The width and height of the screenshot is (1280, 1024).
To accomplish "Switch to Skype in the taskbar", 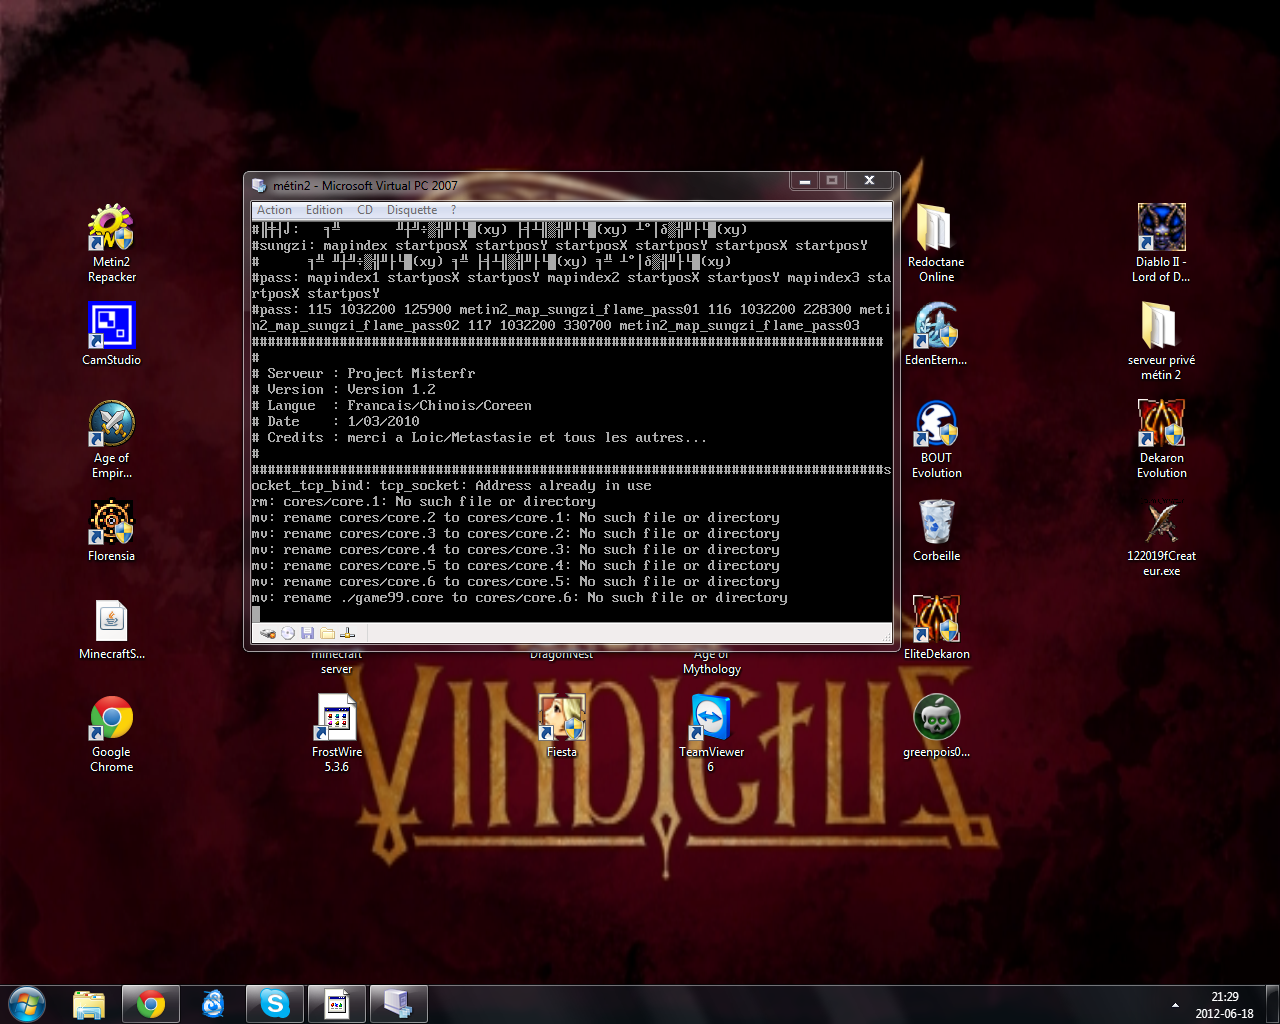I will [275, 1004].
